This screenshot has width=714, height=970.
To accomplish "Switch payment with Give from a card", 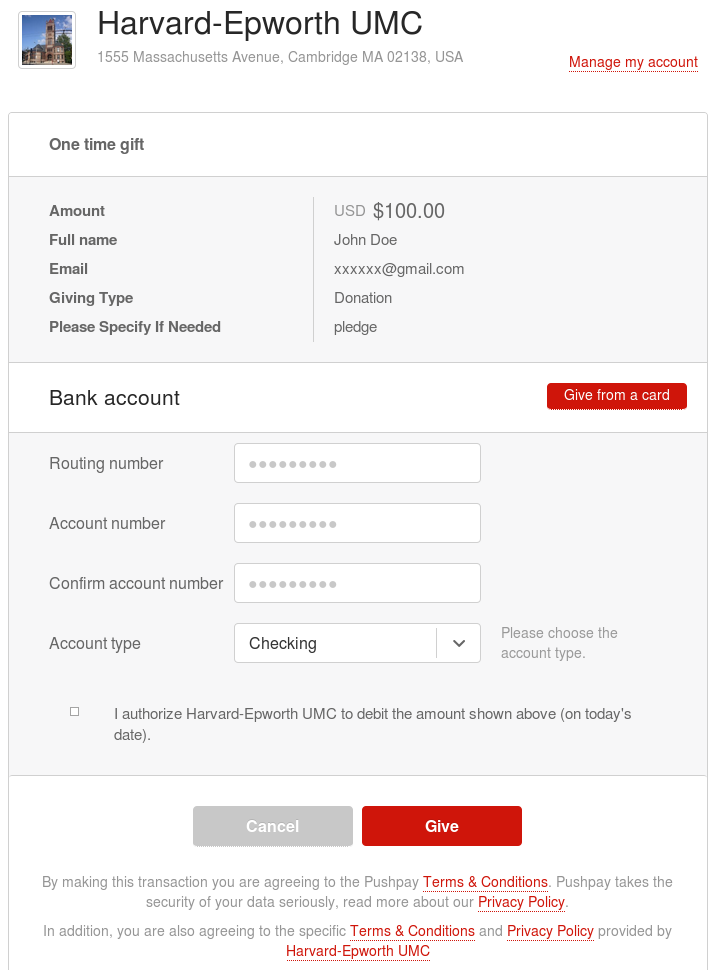I will click(617, 396).
